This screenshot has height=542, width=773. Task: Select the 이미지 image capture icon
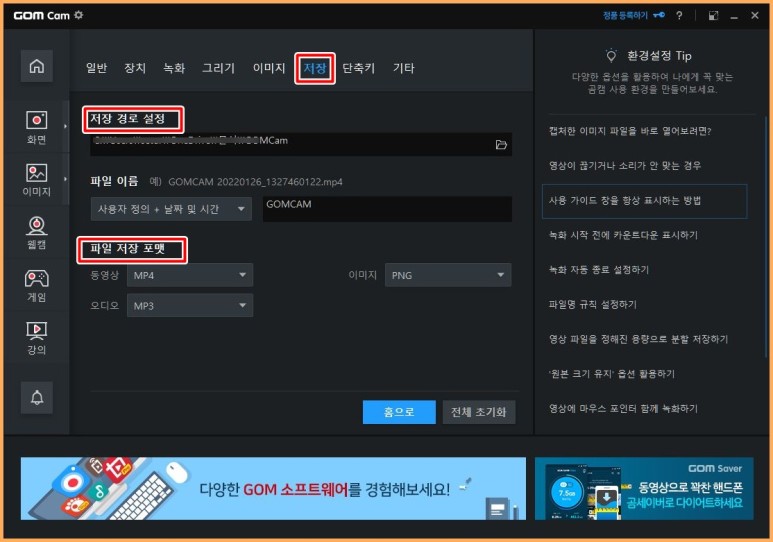pyautogui.click(x=36, y=180)
